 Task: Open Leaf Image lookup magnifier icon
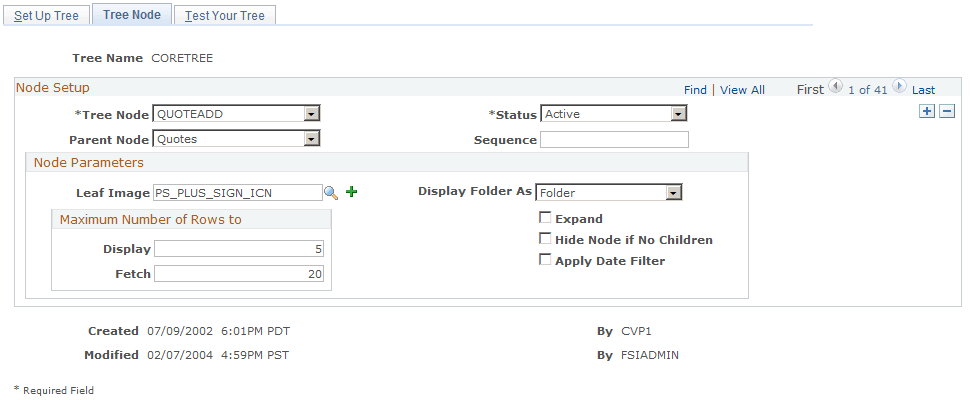(331, 193)
